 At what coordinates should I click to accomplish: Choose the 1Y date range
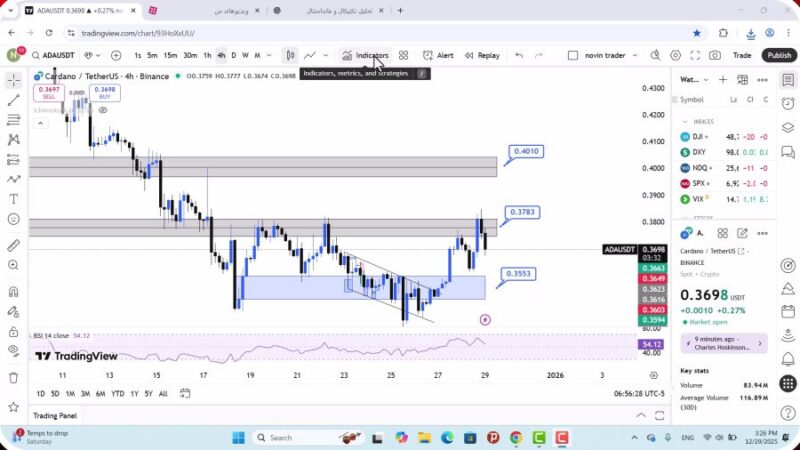134,394
